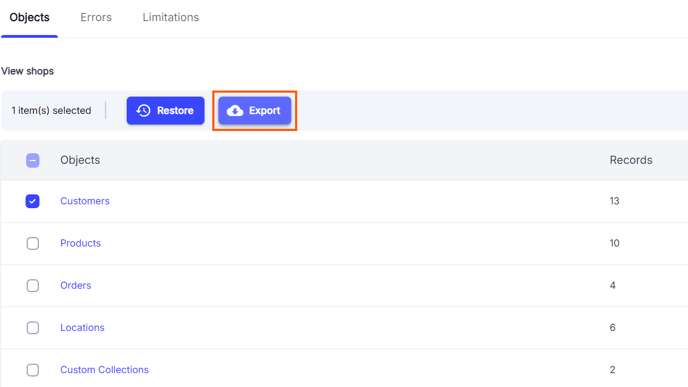
Task: Open the Products object link
Action: [80, 243]
